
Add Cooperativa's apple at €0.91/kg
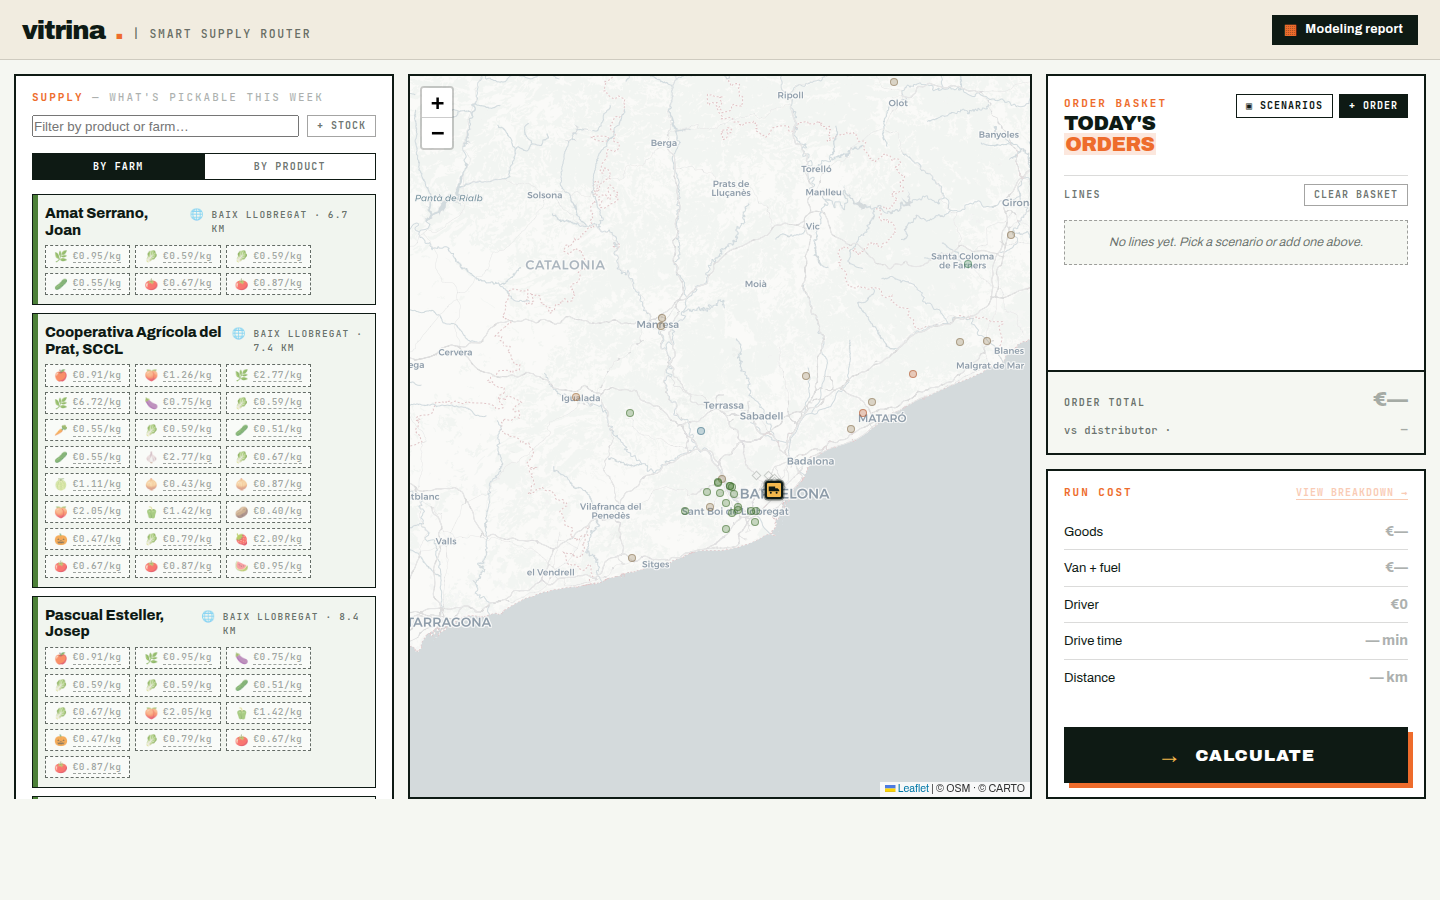point(88,375)
